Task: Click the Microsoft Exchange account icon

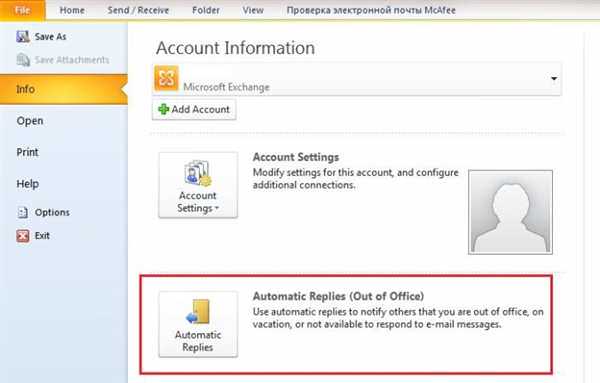Action: [x=166, y=78]
